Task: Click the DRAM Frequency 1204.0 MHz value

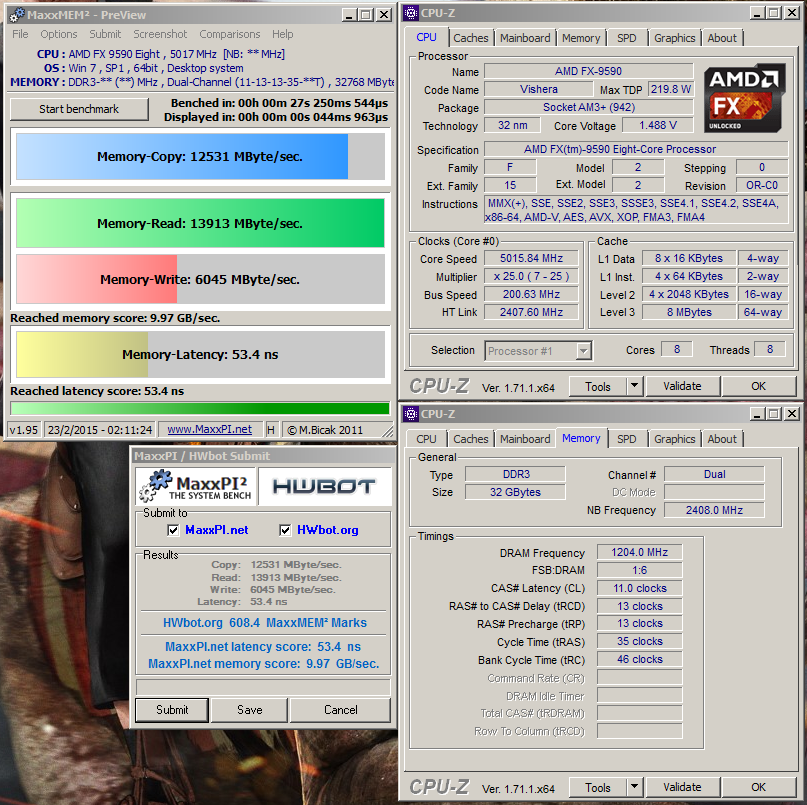Action: point(640,552)
